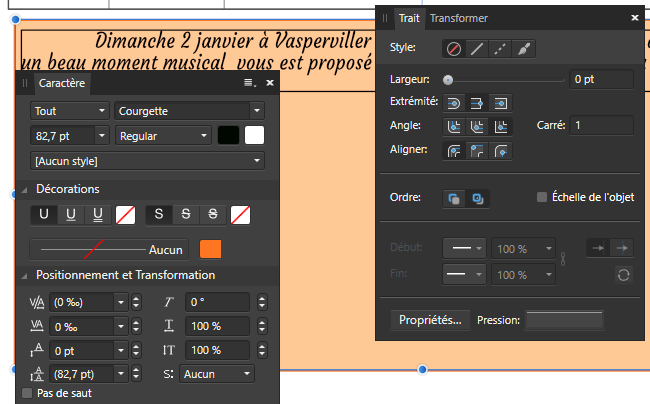
Task: Close the Trait panel
Action: coord(635,18)
